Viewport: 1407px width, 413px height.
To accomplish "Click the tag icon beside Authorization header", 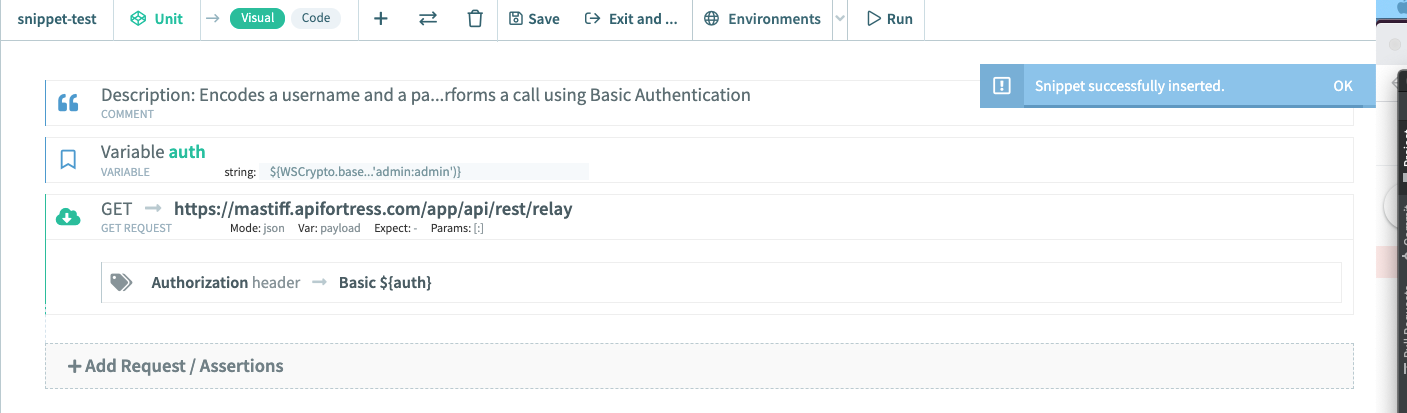I will [121, 282].
